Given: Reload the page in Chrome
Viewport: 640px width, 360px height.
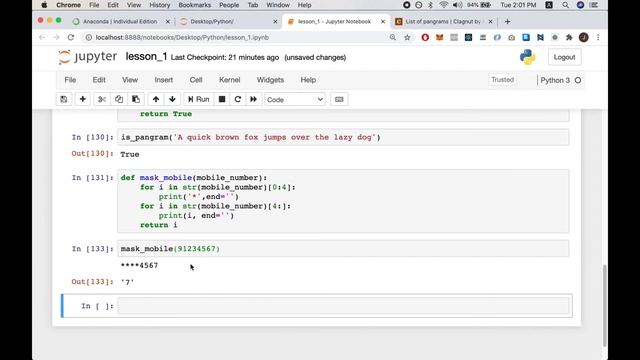Looking at the screenshot, I should (x=71, y=37).
